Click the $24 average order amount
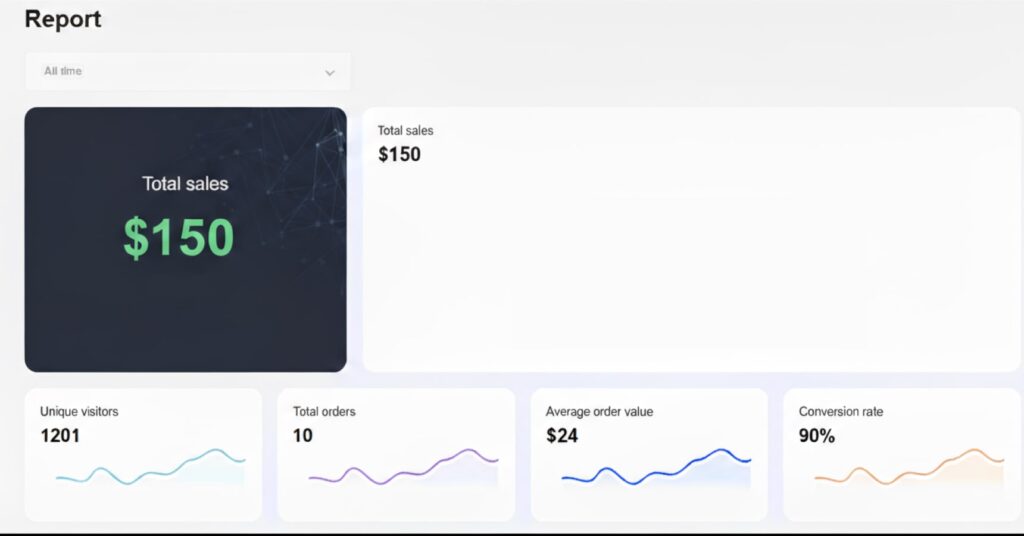The height and width of the screenshot is (536, 1024). (x=562, y=436)
